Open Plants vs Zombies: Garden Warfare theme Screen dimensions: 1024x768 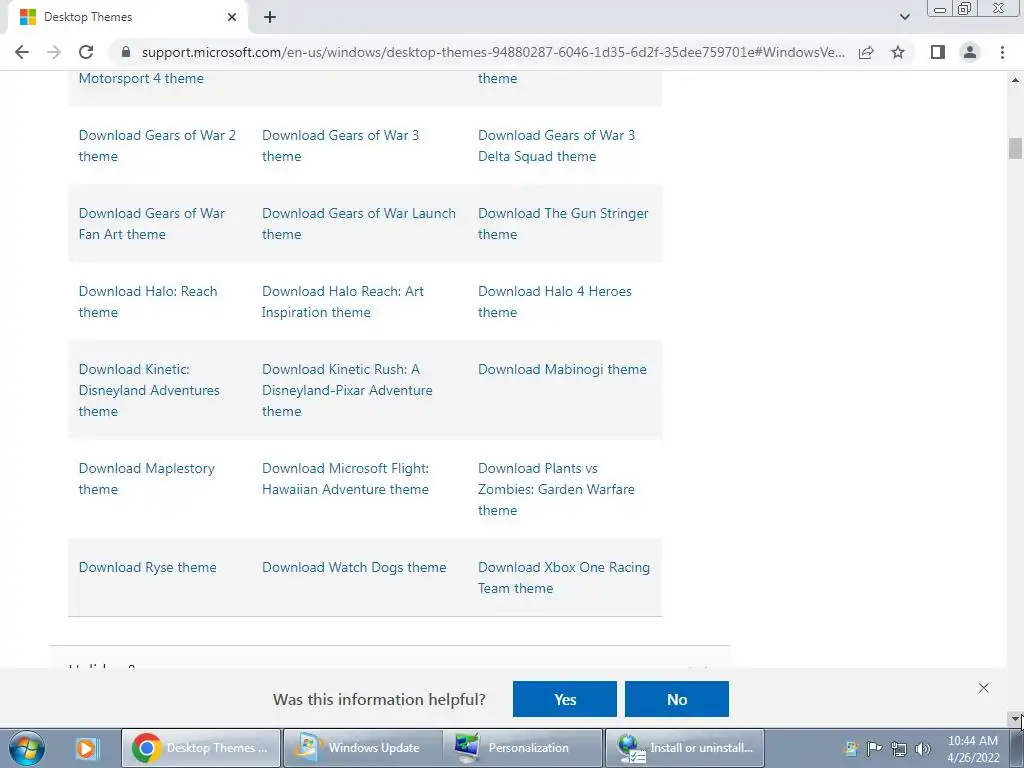pos(556,489)
